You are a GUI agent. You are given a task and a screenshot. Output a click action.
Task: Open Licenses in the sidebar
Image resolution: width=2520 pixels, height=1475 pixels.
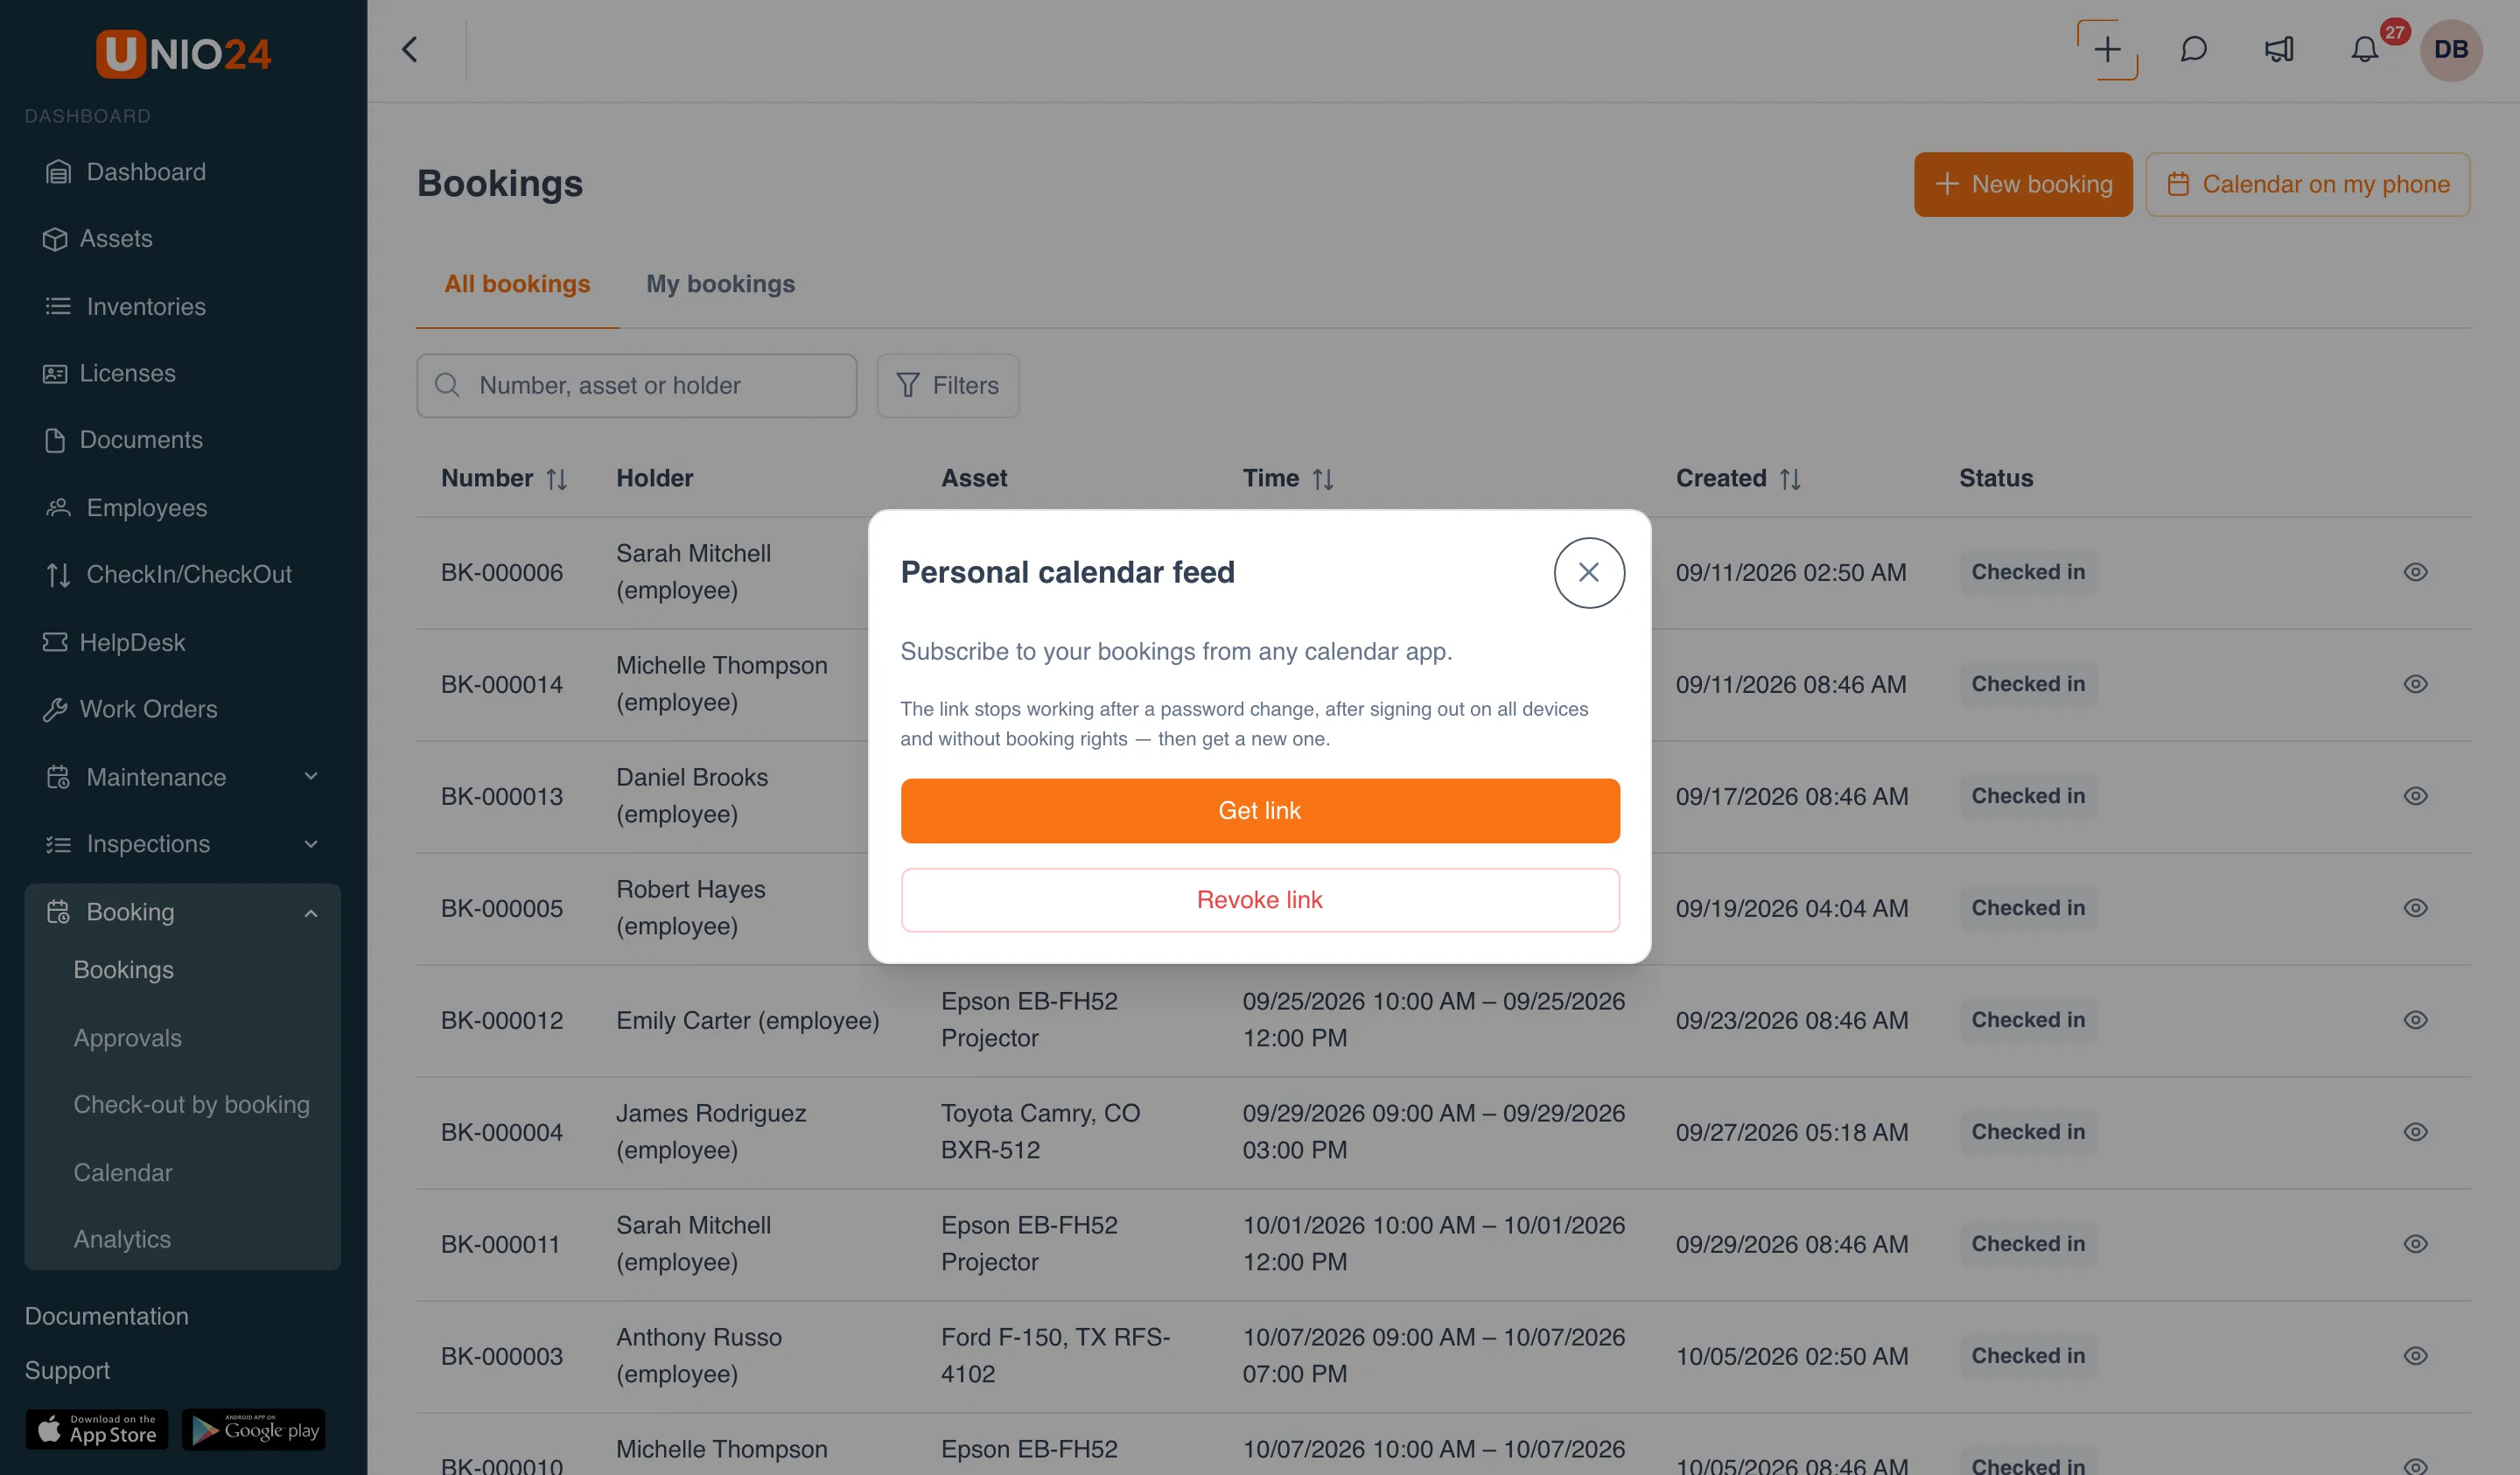[x=109, y=374]
